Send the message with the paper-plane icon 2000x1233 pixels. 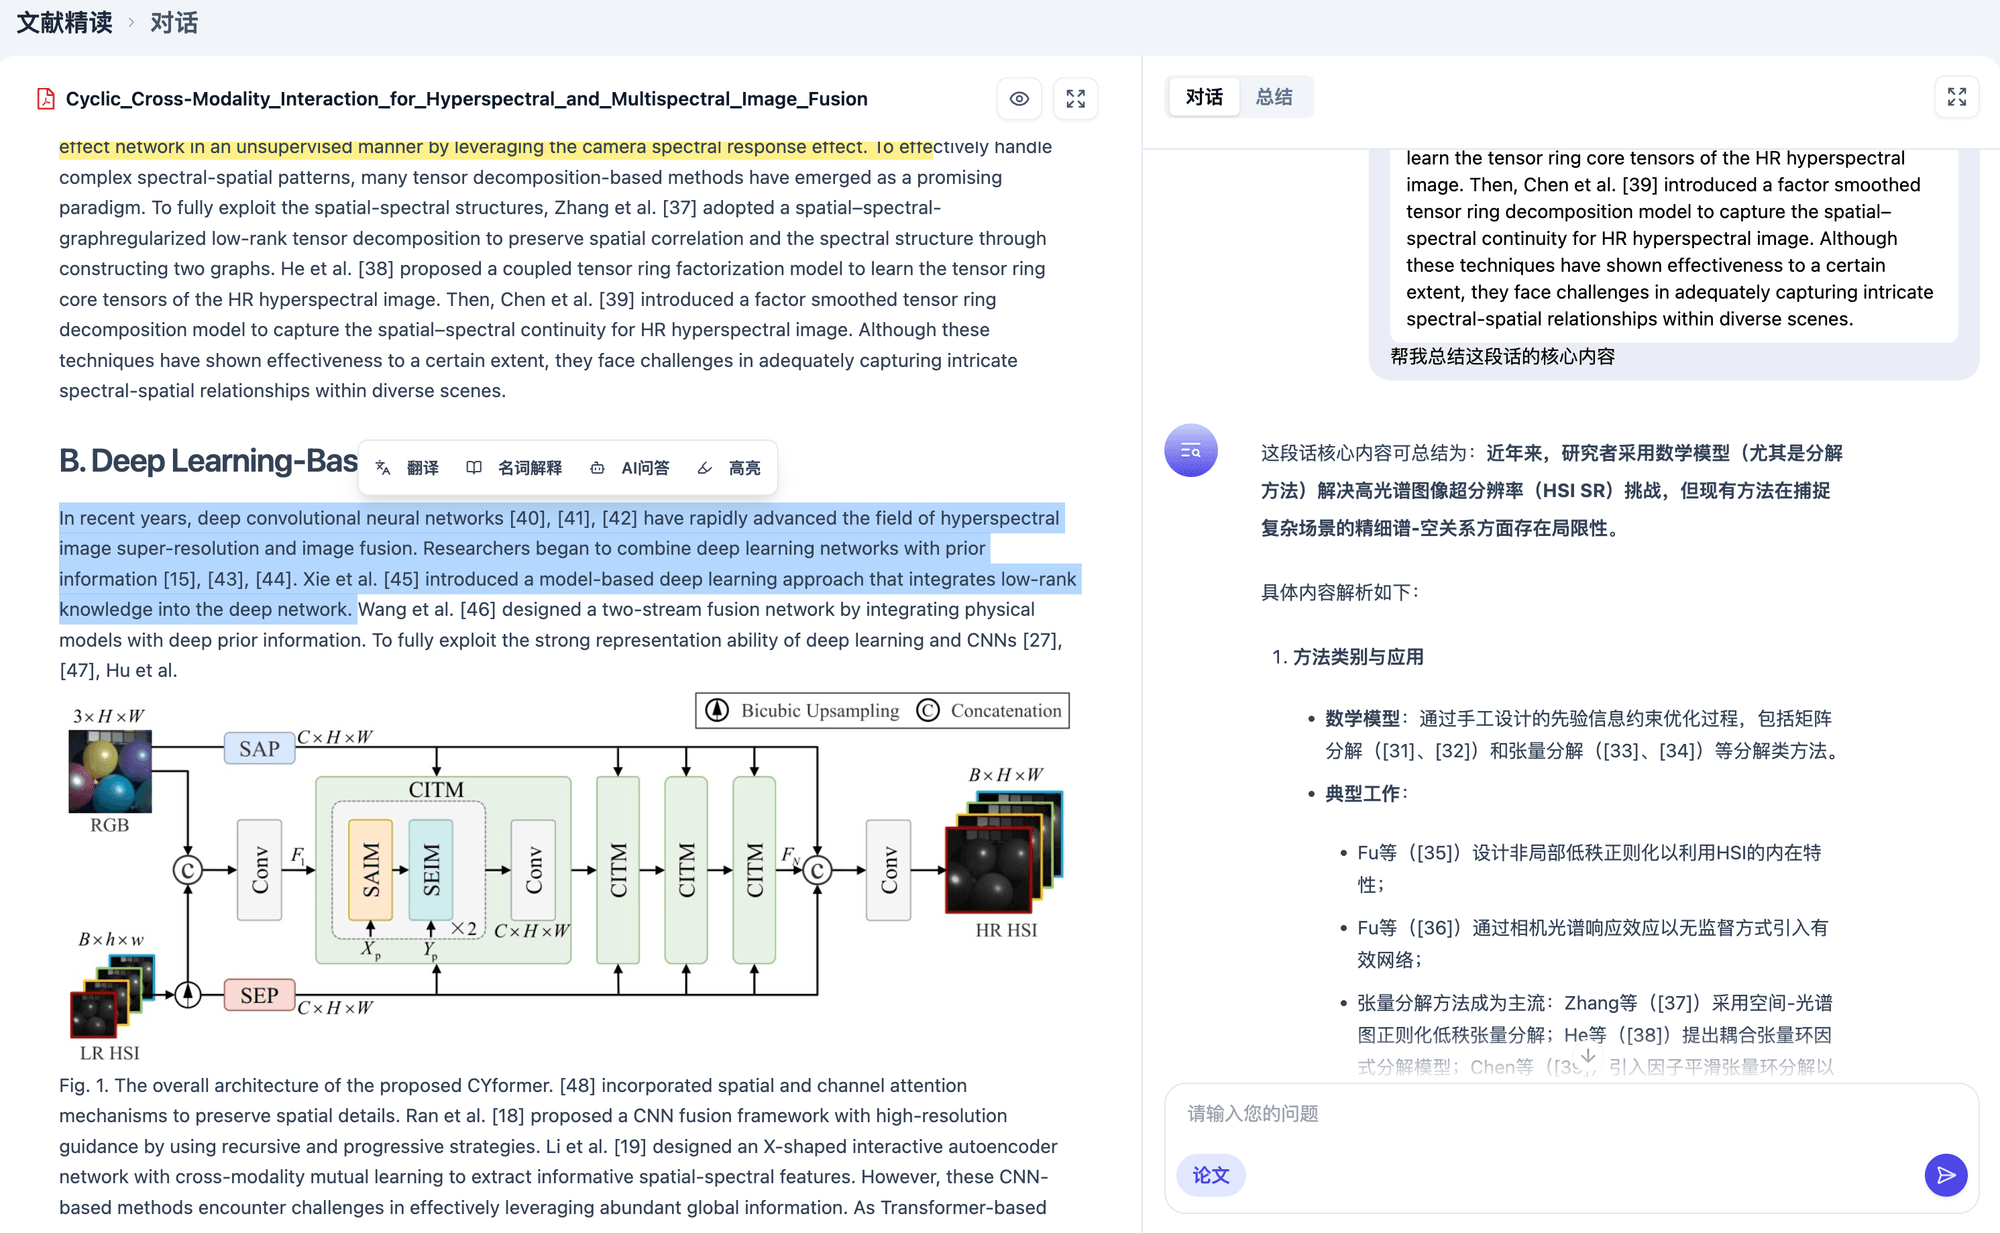[1946, 1175]
